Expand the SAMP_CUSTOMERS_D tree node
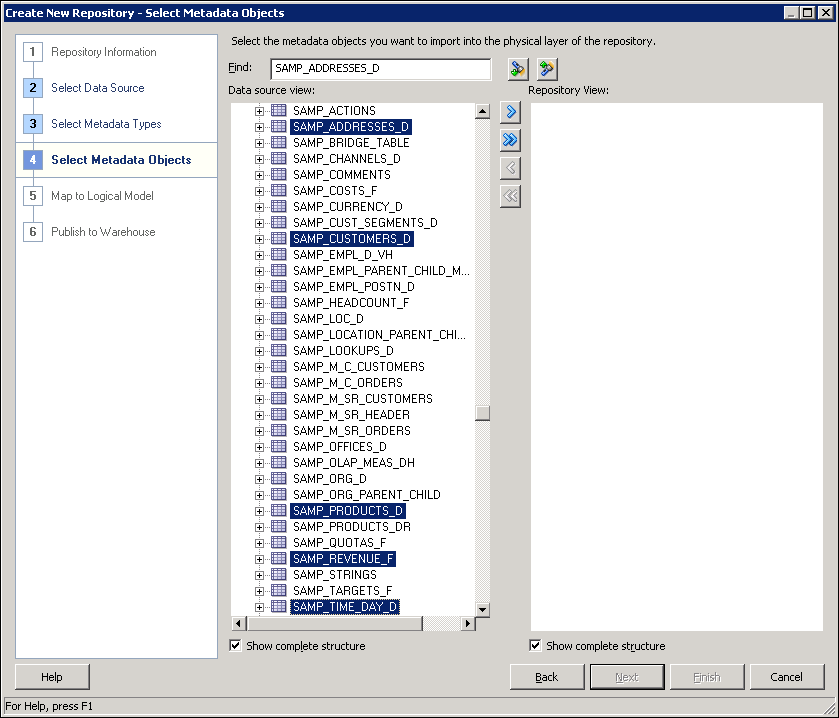This screenshot has height=718, width=839. point(260,238)
